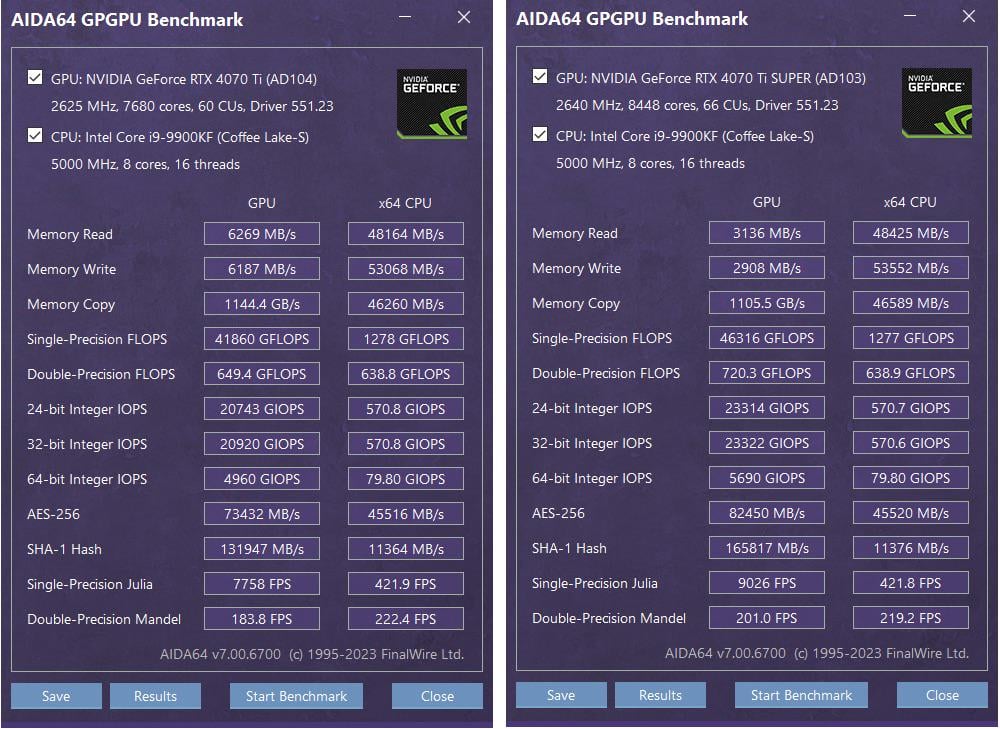The height and width of the screenshot is (729, 1000).
Task: Click the 11376 MB/s CPU SHA-1 value
Action: coord(911,547)
